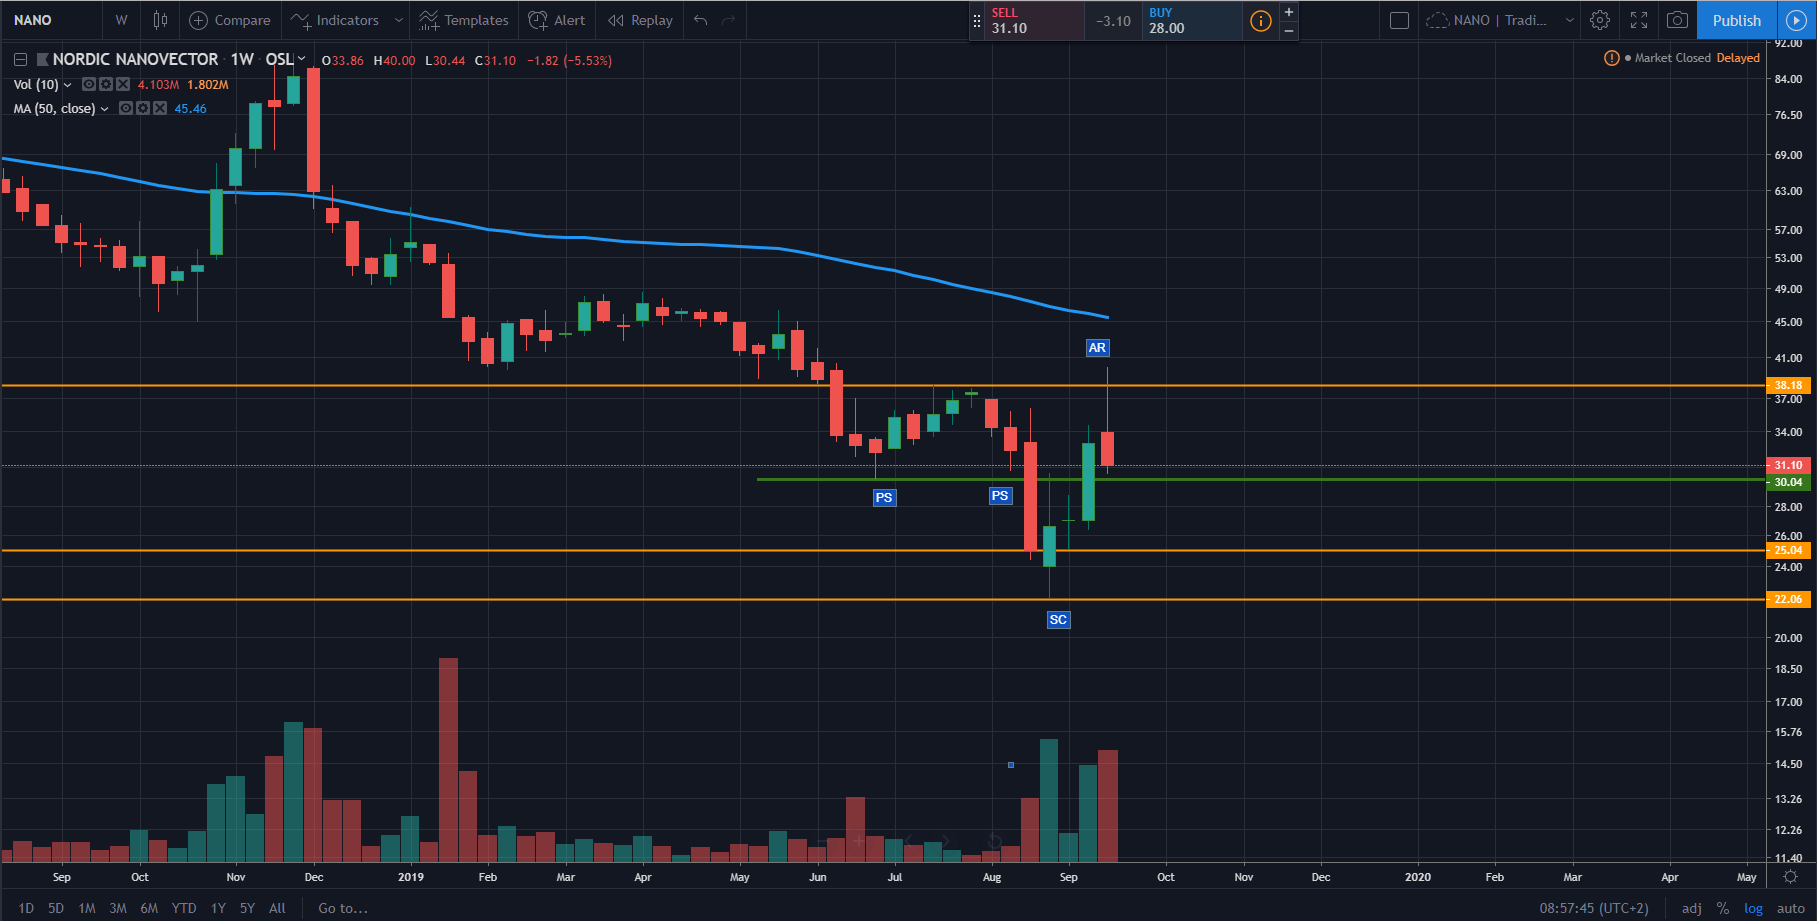
Task: Create a new Alert
Action: point(557,20)
